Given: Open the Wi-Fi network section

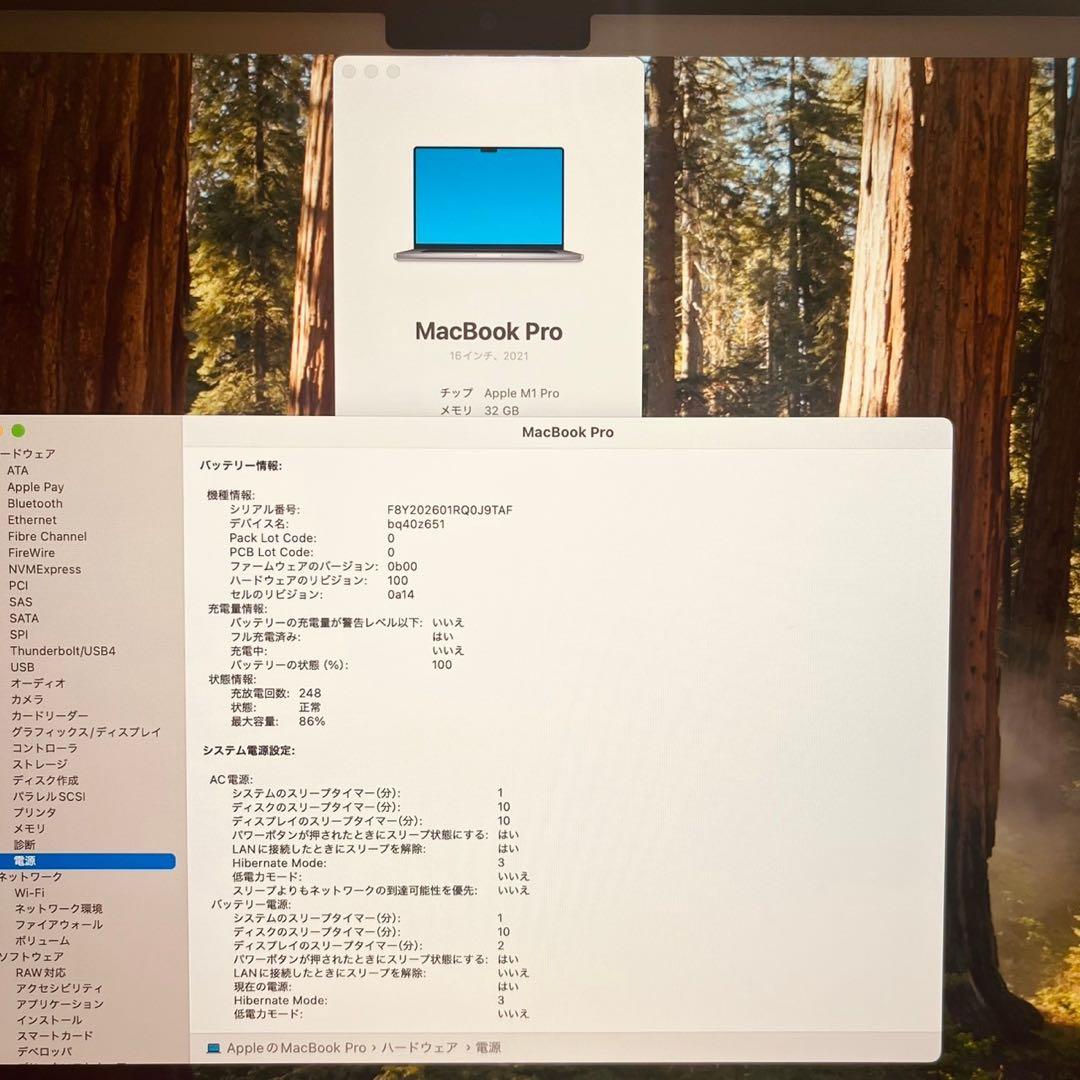Looking at the screenshot, I should click(x=30, y=893).
